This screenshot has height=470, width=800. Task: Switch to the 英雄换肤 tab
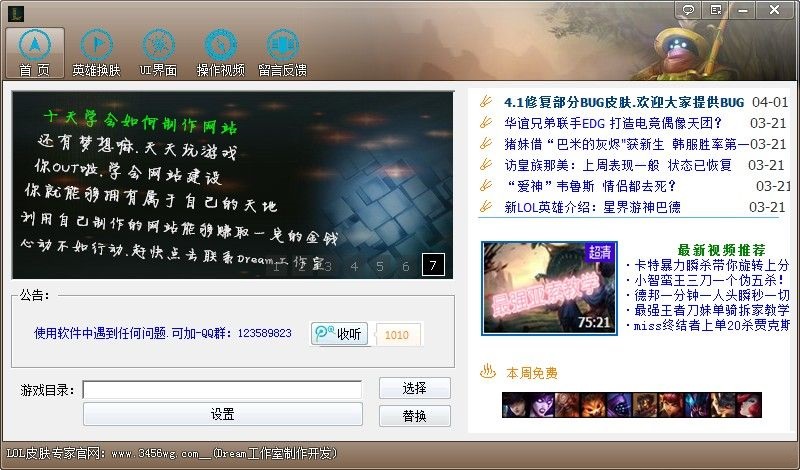pyautogui.click(x=96, y=53)
